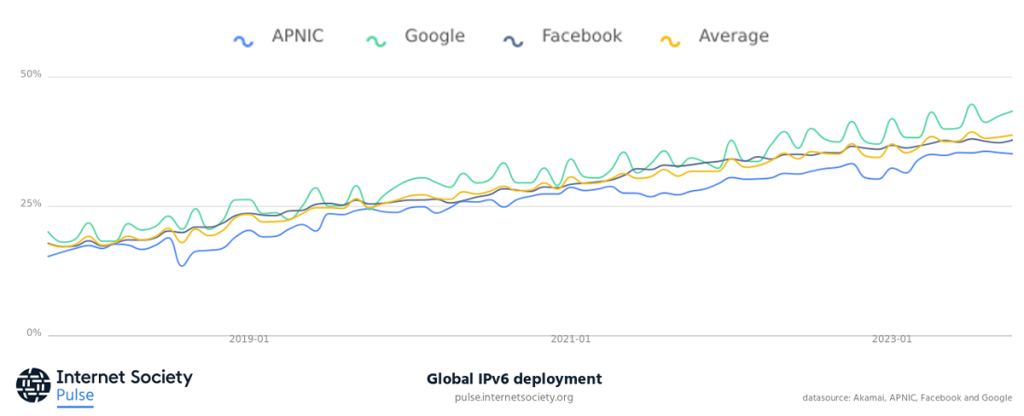Click the 0% y-axis label
The height and width of the screenshot is (416, 1024).
click(33, 333)
